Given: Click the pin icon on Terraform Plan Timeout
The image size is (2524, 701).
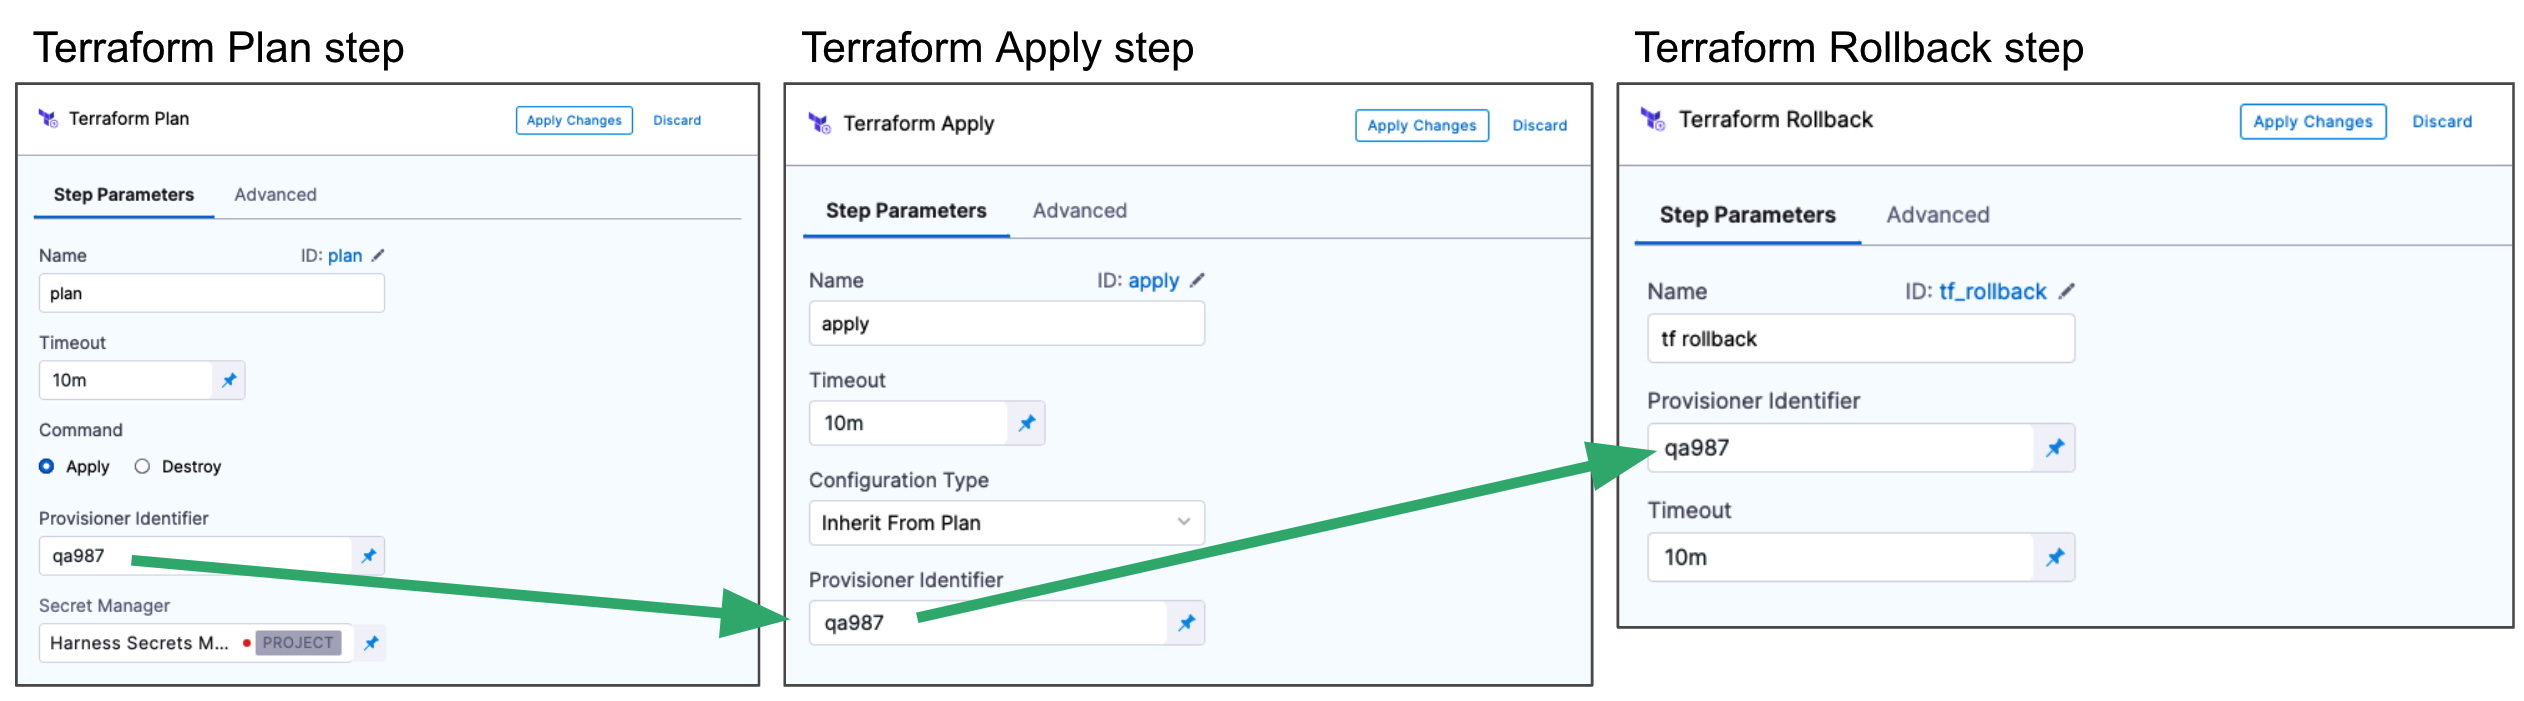Looking at the screenshot, I should [229, 380].
